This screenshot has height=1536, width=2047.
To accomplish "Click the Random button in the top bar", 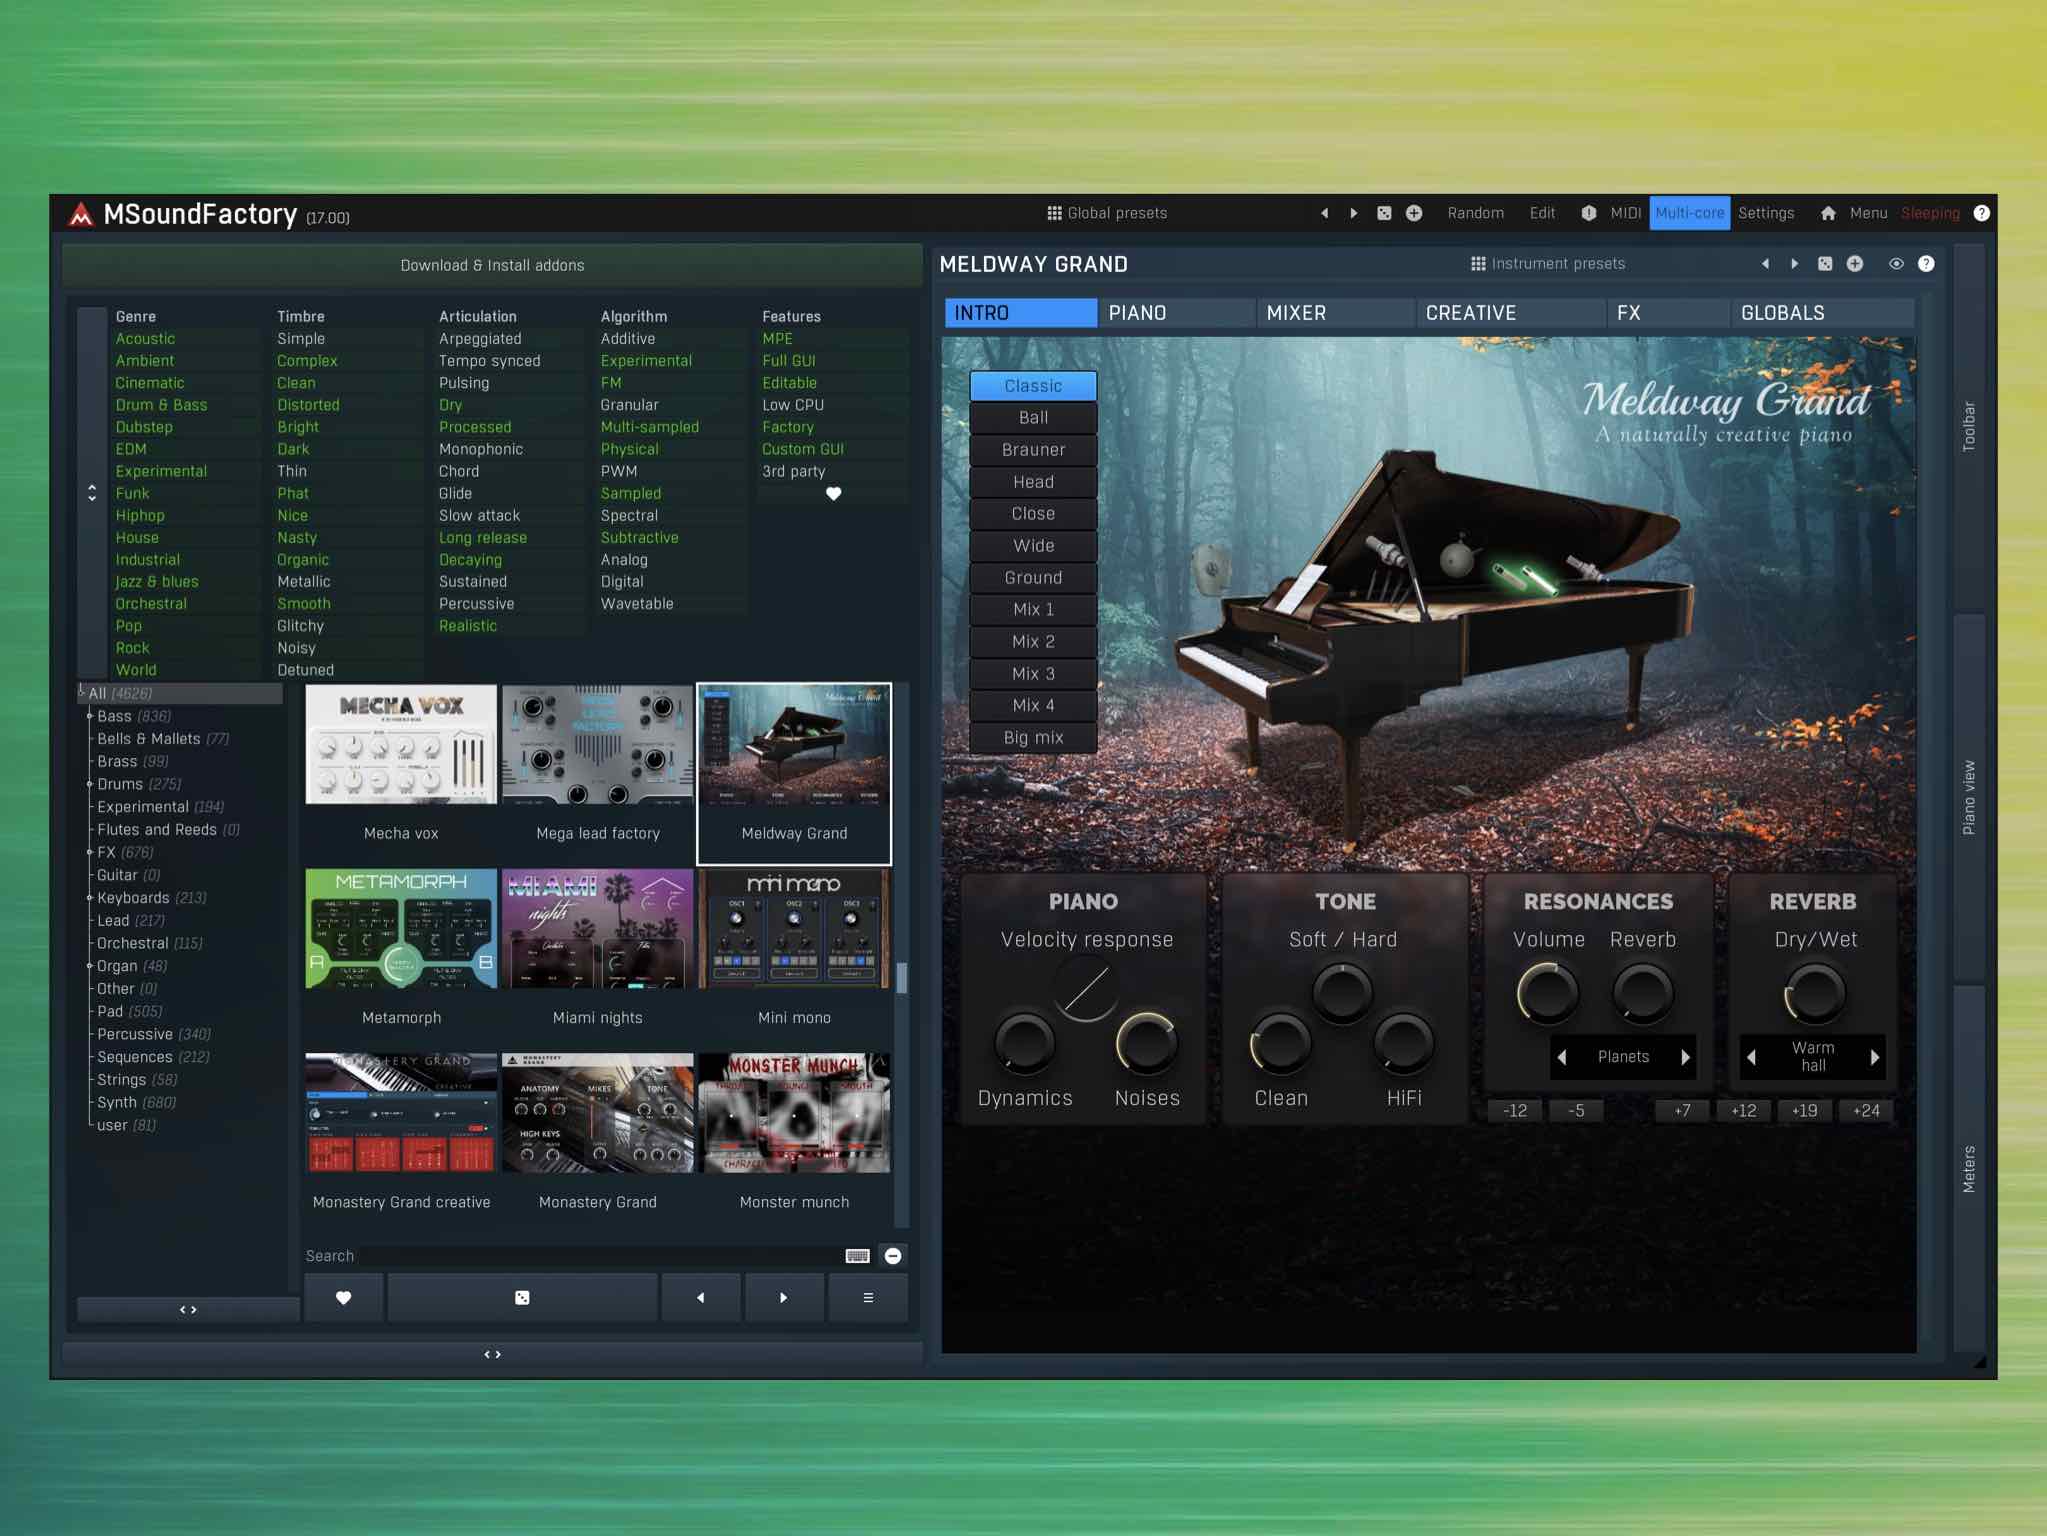I will point(1475,213).
